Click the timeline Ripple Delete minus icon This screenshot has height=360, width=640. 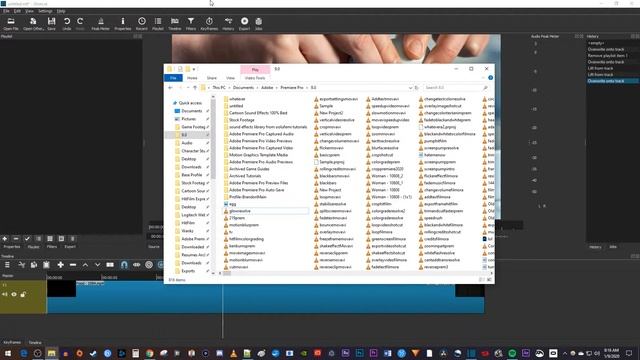[x=73, y=265]
